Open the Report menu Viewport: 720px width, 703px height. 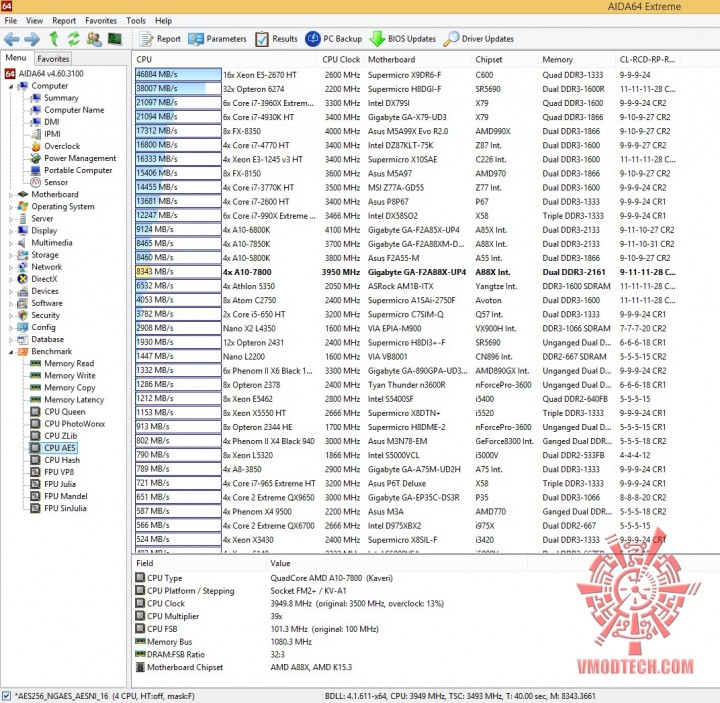[64, 21]
